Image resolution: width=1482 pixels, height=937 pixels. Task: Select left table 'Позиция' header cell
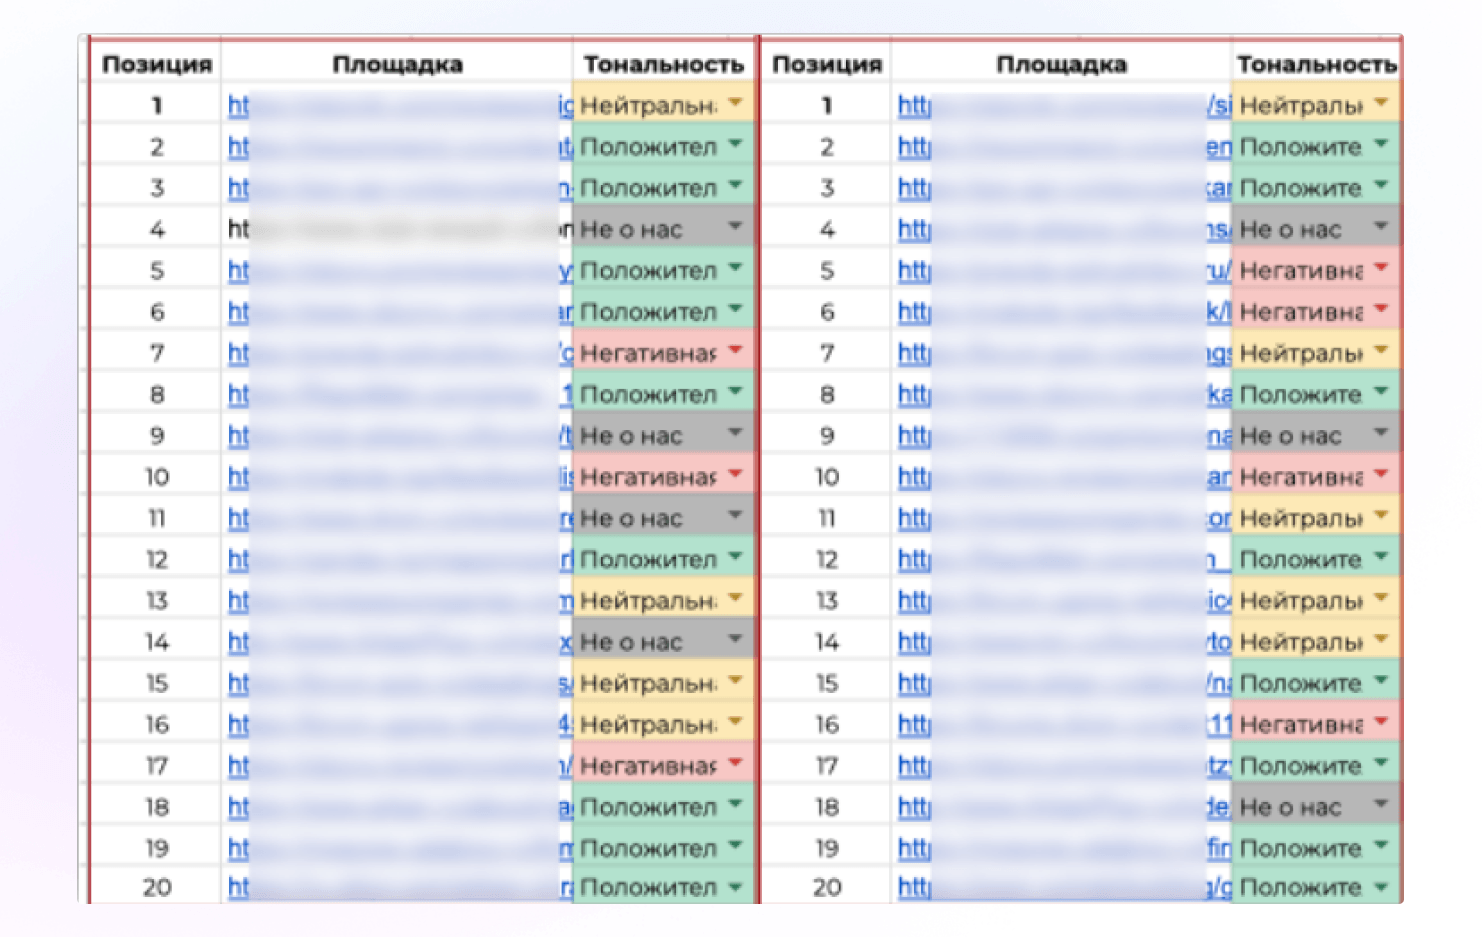click(x=157, y=64)
